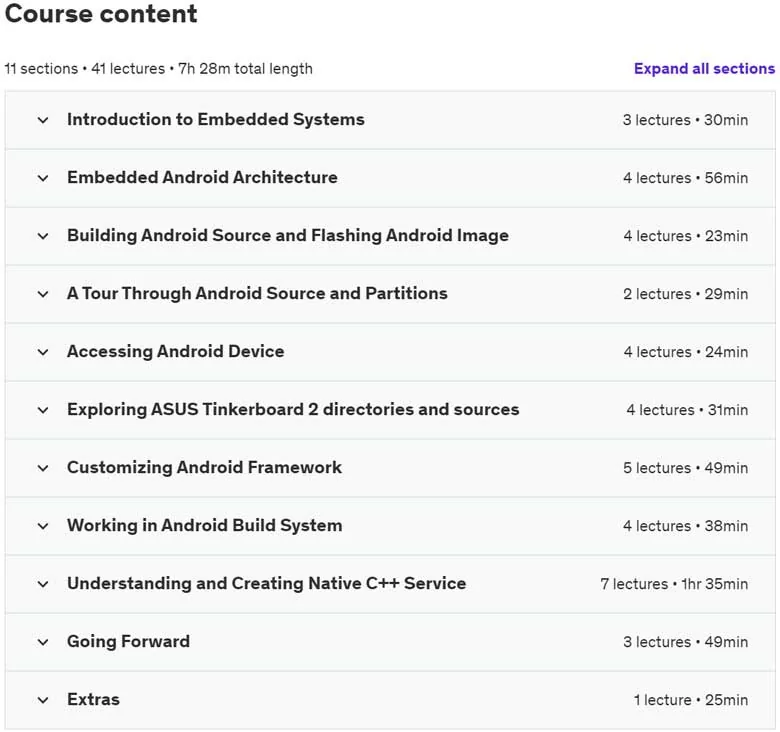Image resolution: width=780 pixels, height=732 pixels.
Task: Click chevron beside Native C++ Service section
Action: [x=43, y=584]
